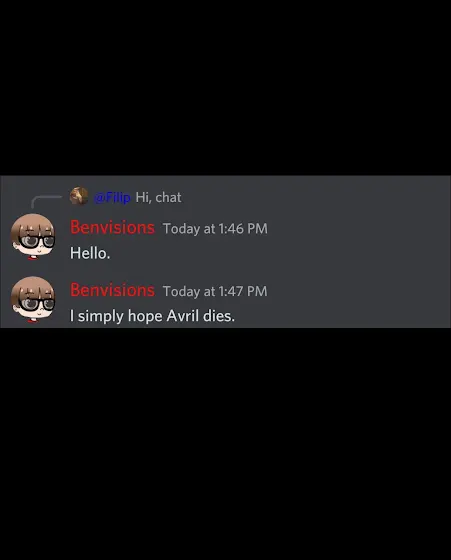
Task: Click the word "chat" in the reply preview
Action: (168, 197)
